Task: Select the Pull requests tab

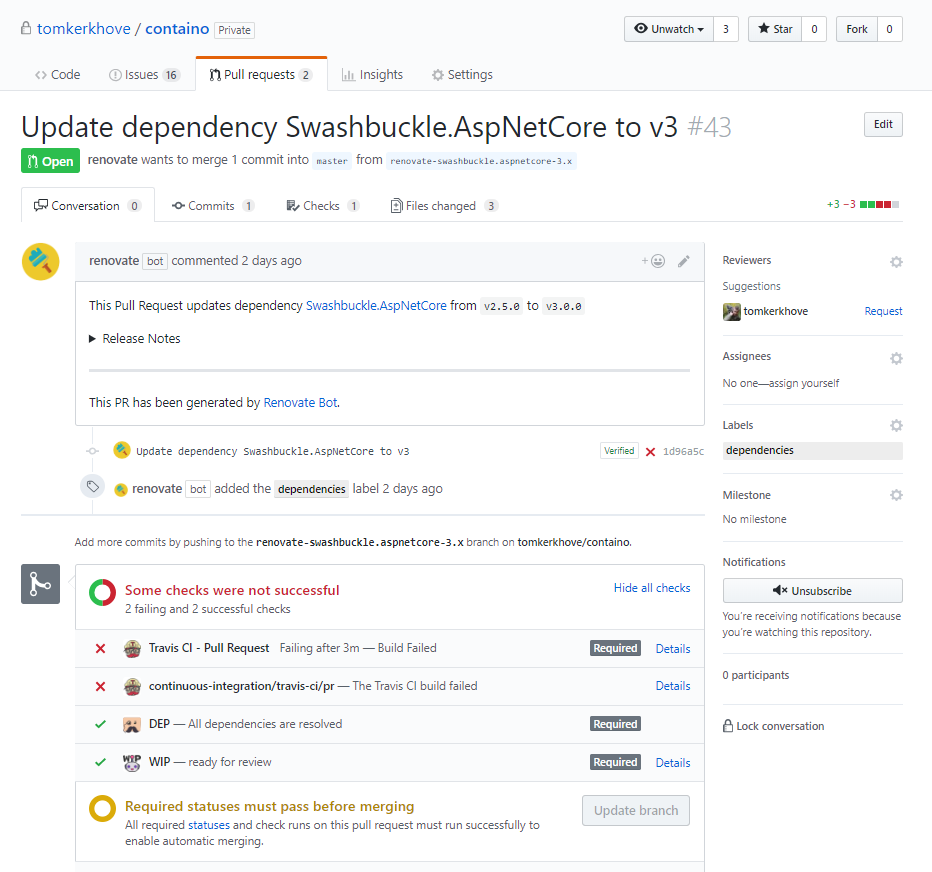Action: [x=261, y=75]
